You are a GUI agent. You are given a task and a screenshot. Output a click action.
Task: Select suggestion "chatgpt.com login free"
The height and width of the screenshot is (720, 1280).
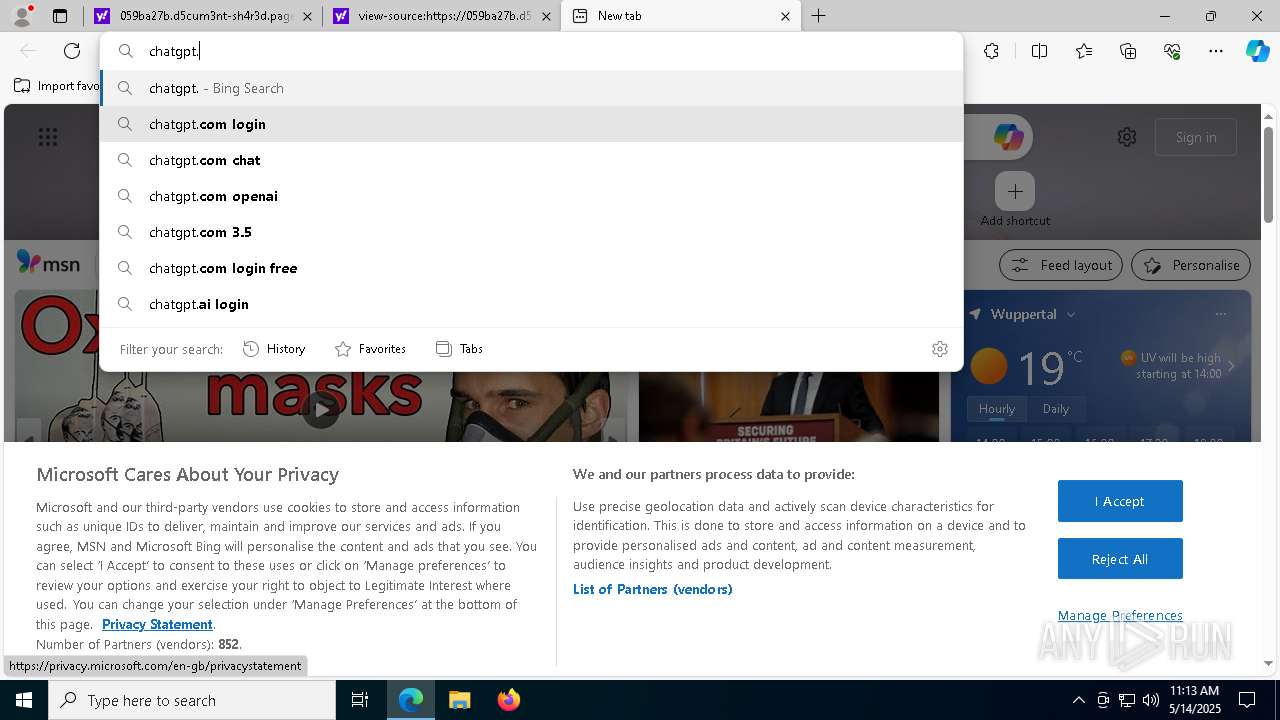[x=531, y=268]
